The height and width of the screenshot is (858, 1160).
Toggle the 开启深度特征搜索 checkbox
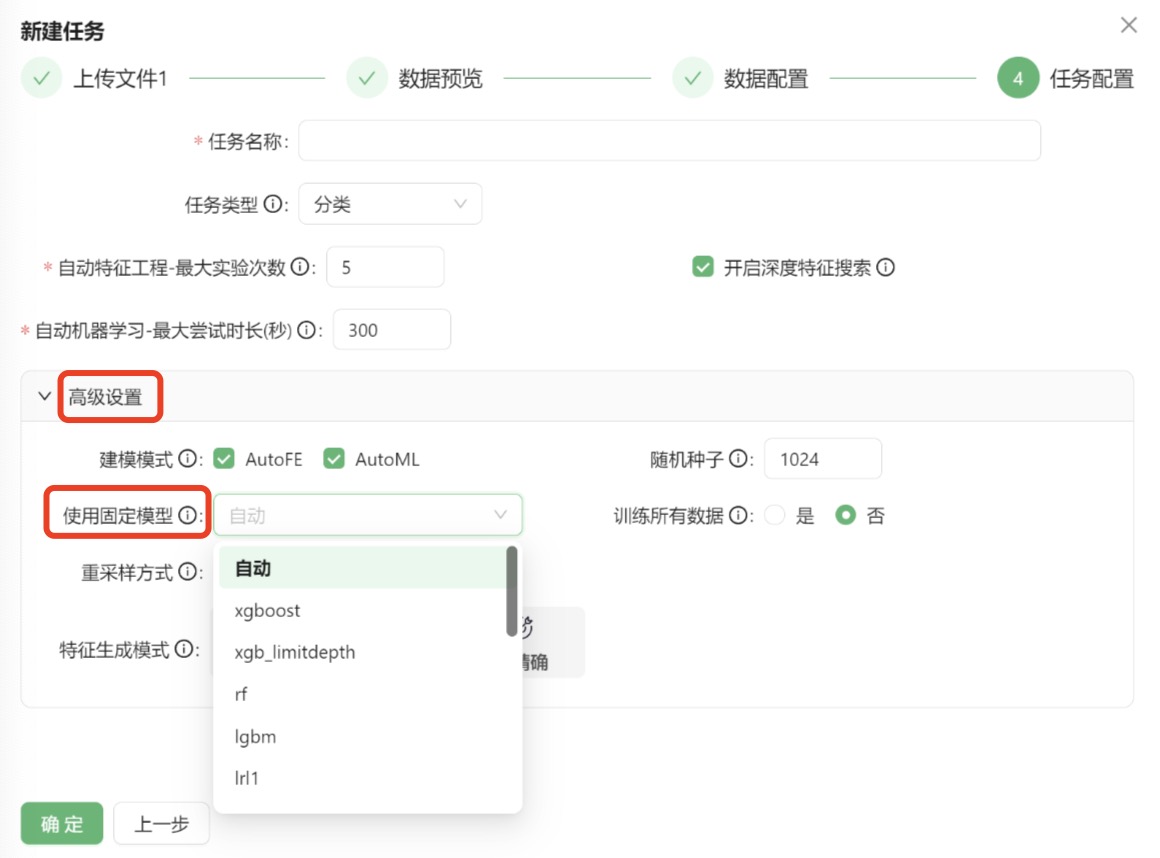[703, 268]
